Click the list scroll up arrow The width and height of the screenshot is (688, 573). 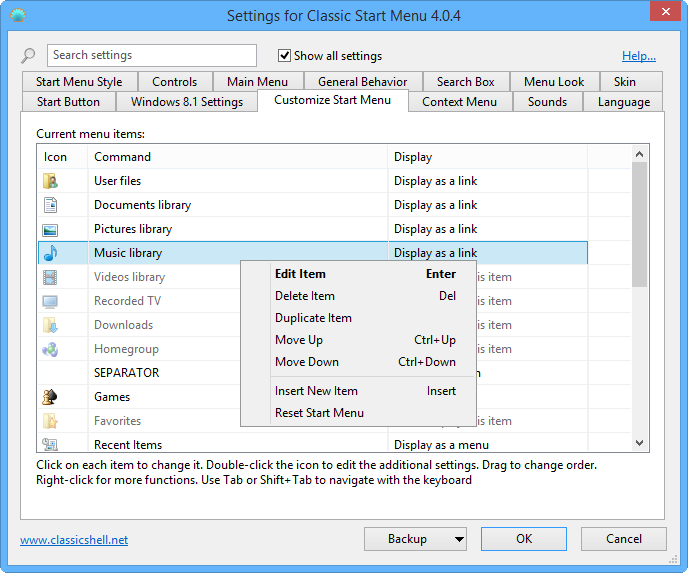coord(639,154)
